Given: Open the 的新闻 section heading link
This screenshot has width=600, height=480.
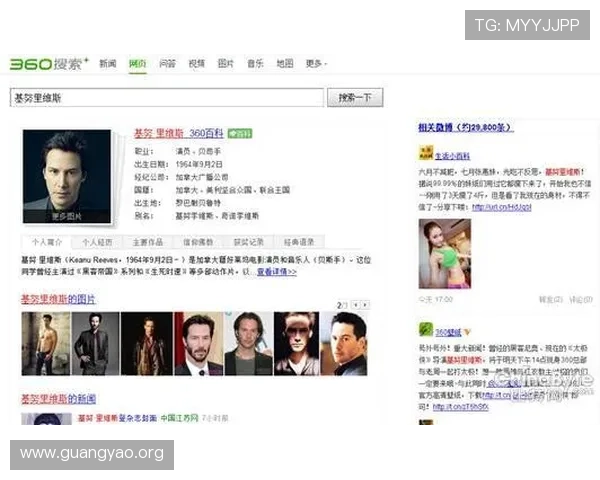Looking at the screenshot, I should click(58, 399).
